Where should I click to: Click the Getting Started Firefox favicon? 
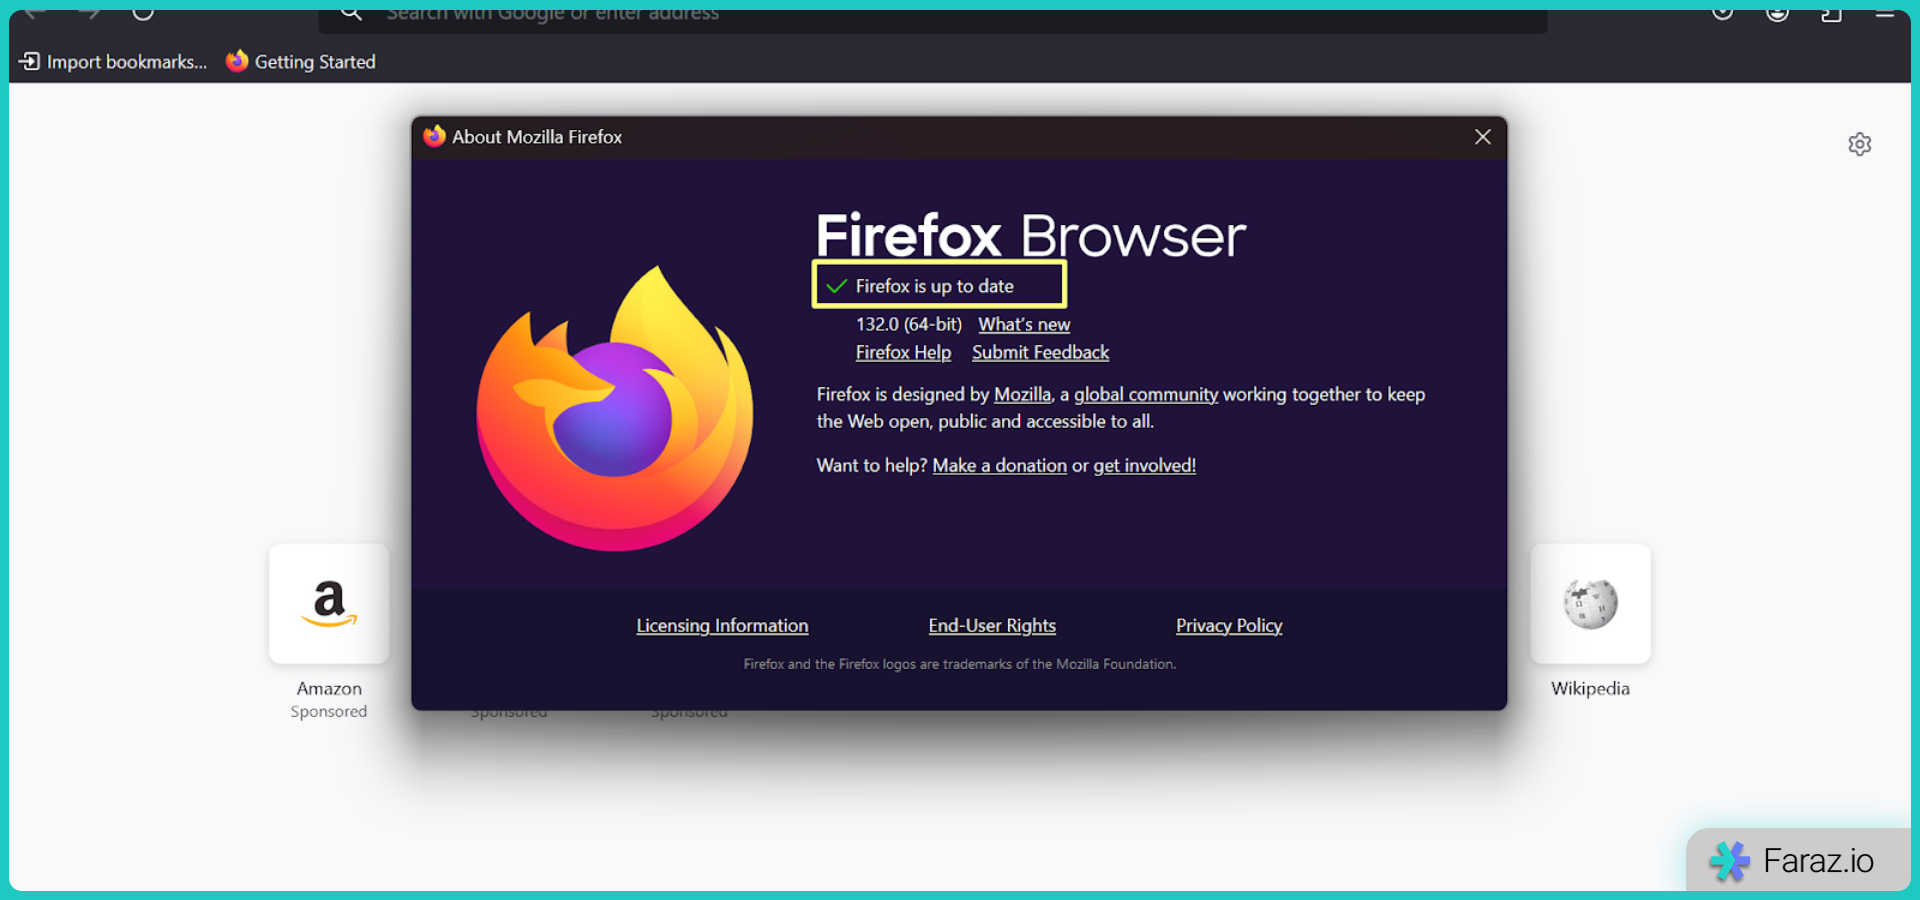click(237, 61)
